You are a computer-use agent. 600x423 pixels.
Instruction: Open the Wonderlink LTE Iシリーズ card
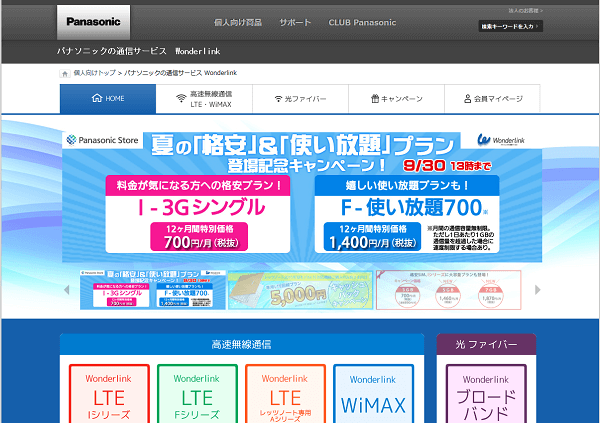pos(109,394)
